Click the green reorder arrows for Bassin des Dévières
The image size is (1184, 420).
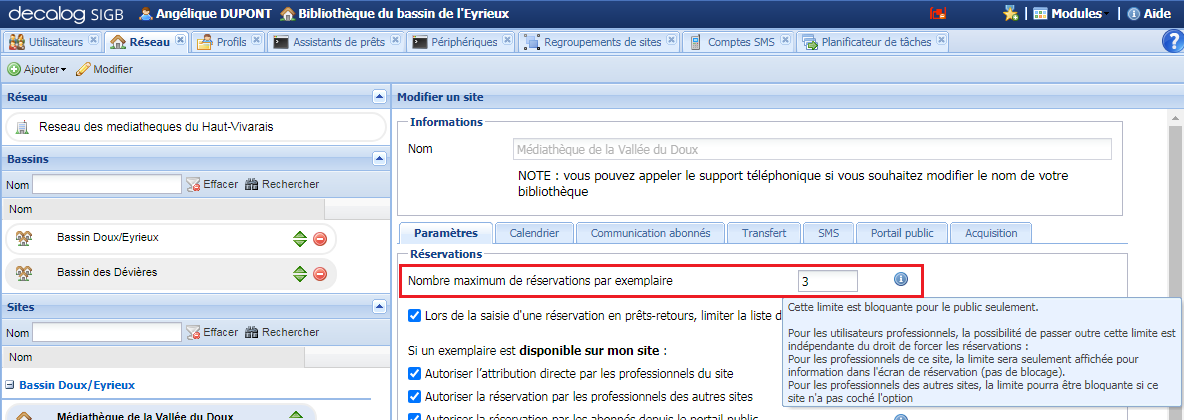click(300, 274)
